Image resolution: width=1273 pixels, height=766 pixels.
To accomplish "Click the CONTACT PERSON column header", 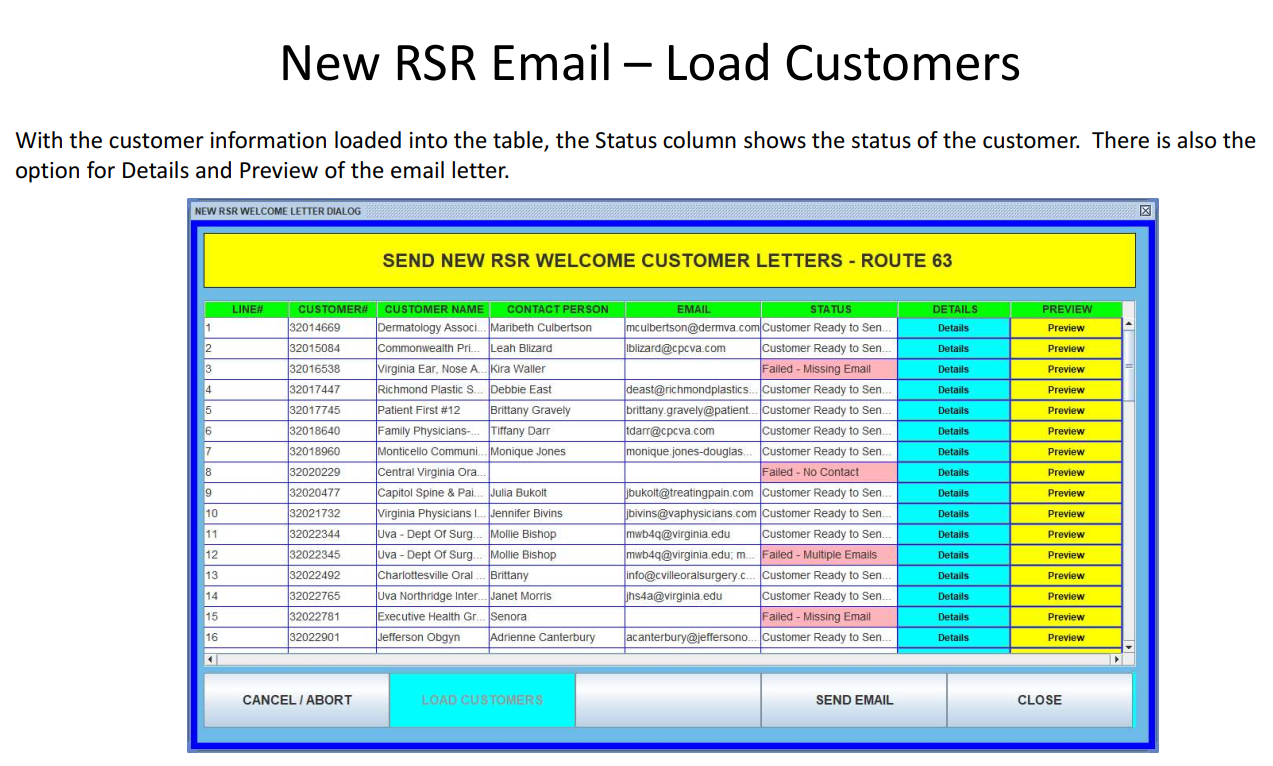I will [557, 309].
